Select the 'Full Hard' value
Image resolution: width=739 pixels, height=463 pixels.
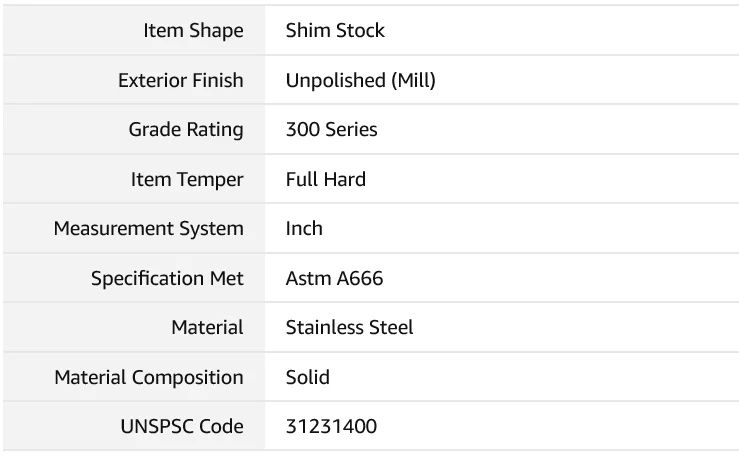(x=326, y=180)
